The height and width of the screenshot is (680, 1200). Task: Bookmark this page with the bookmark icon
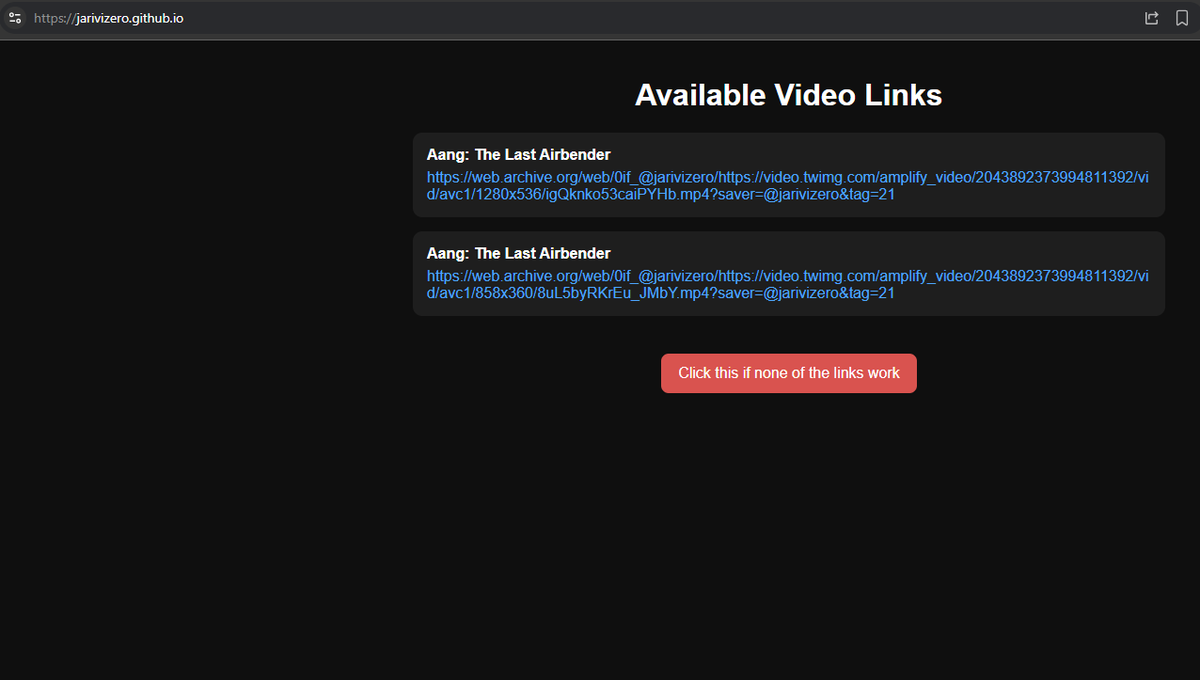pyautogui.click(x=1182, y=18)
